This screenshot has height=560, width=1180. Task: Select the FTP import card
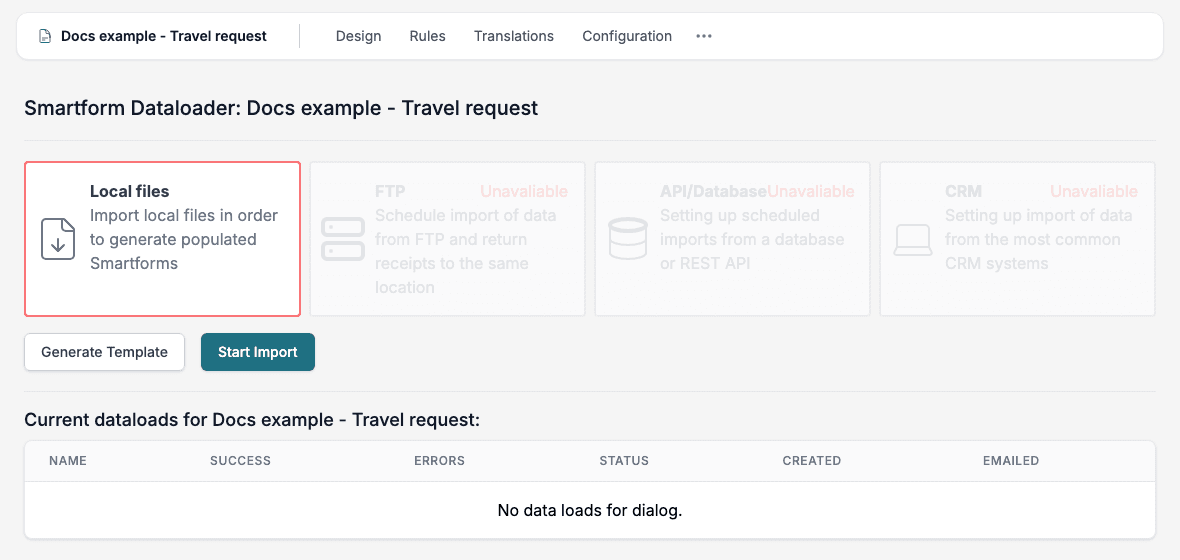(x=448, y=239)
